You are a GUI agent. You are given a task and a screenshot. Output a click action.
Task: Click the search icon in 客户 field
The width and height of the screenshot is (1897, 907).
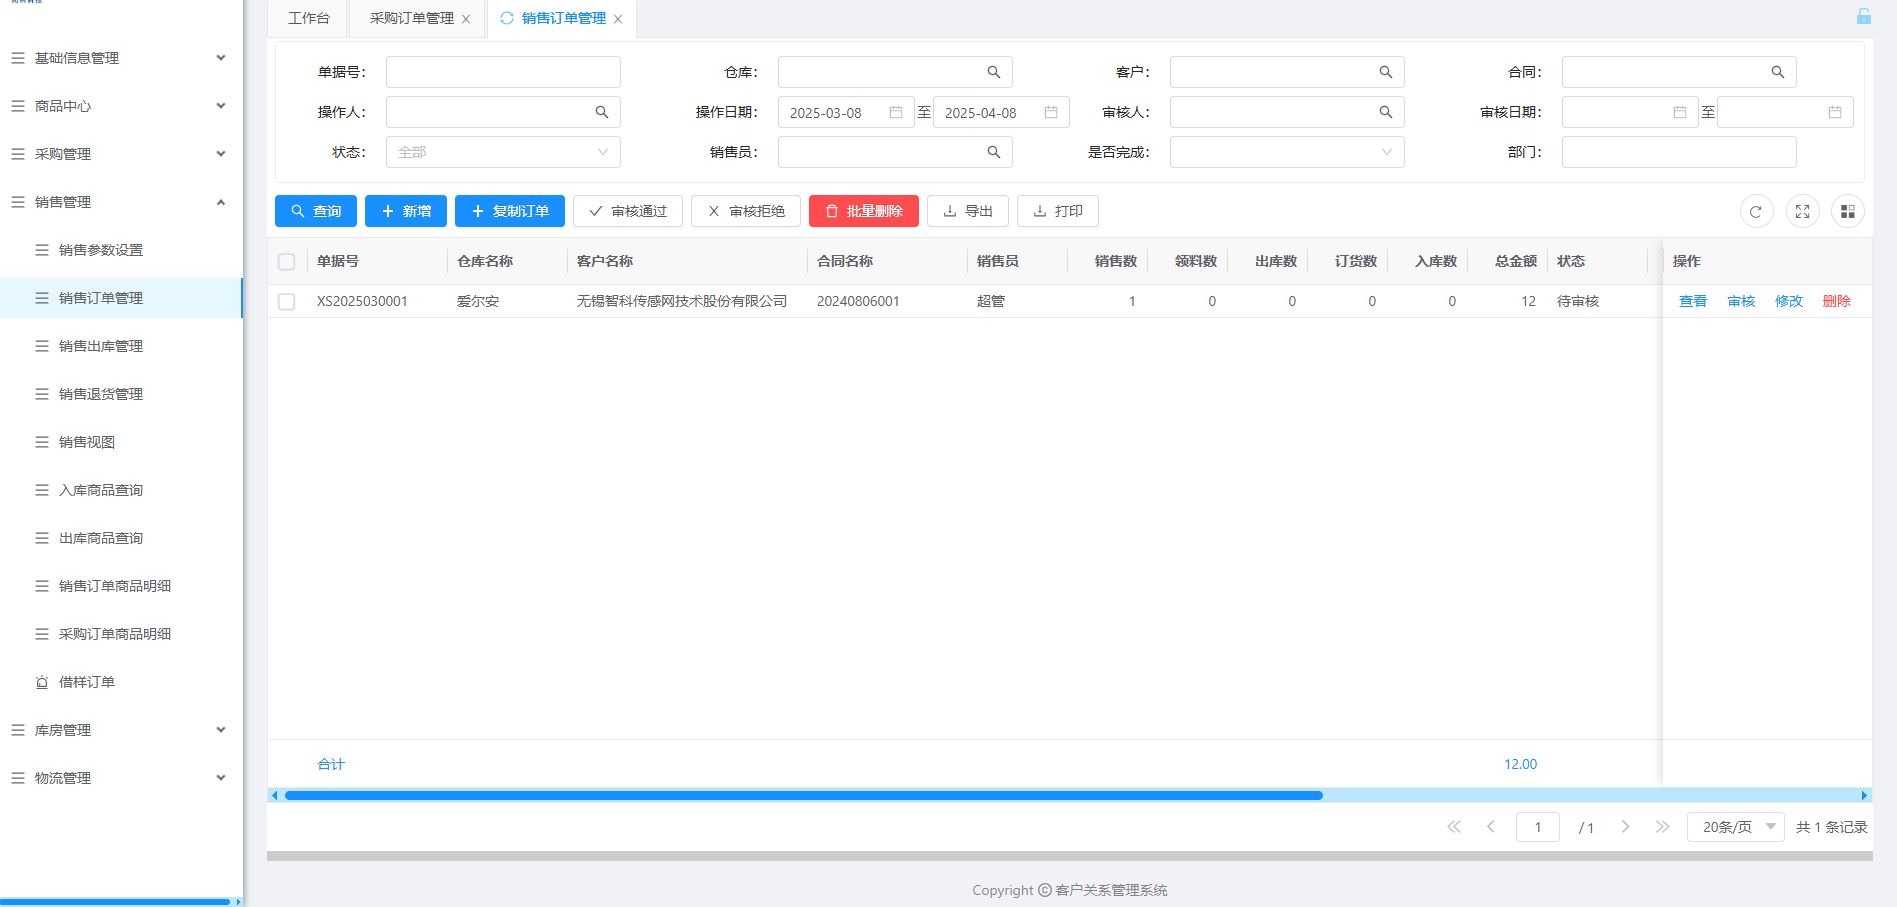(x=1386, y=72)
